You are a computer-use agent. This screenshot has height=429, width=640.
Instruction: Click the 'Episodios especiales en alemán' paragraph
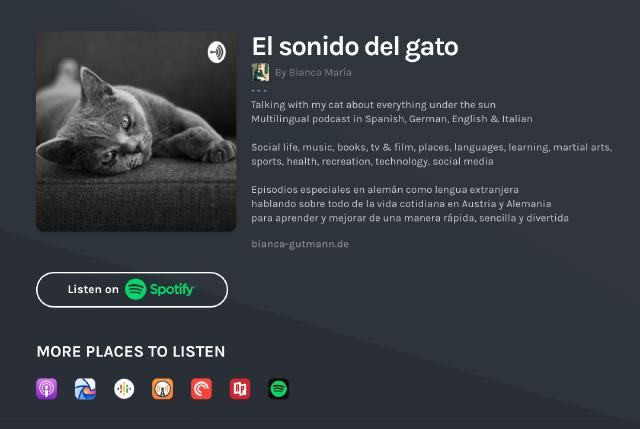tap(410, 204)
